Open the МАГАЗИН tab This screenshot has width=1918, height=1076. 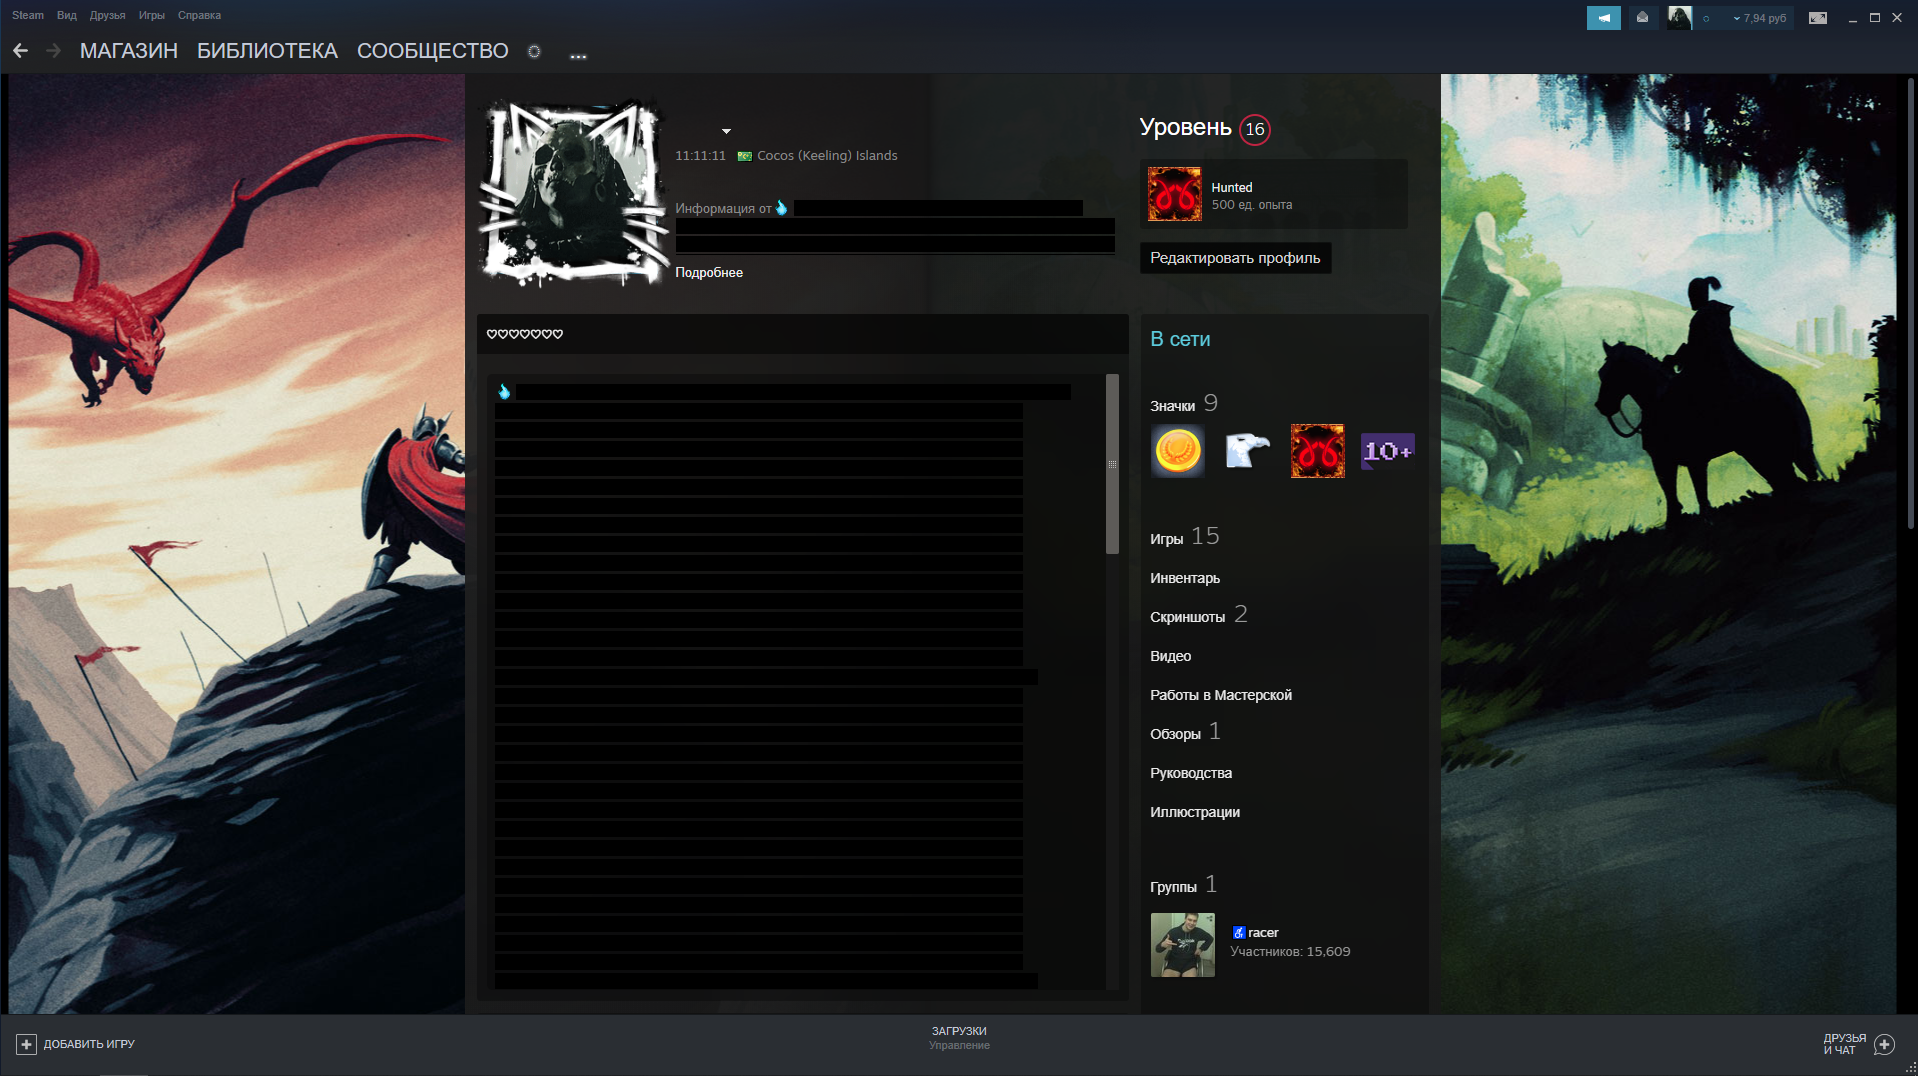pyautogui.click(x=129, y=51)
